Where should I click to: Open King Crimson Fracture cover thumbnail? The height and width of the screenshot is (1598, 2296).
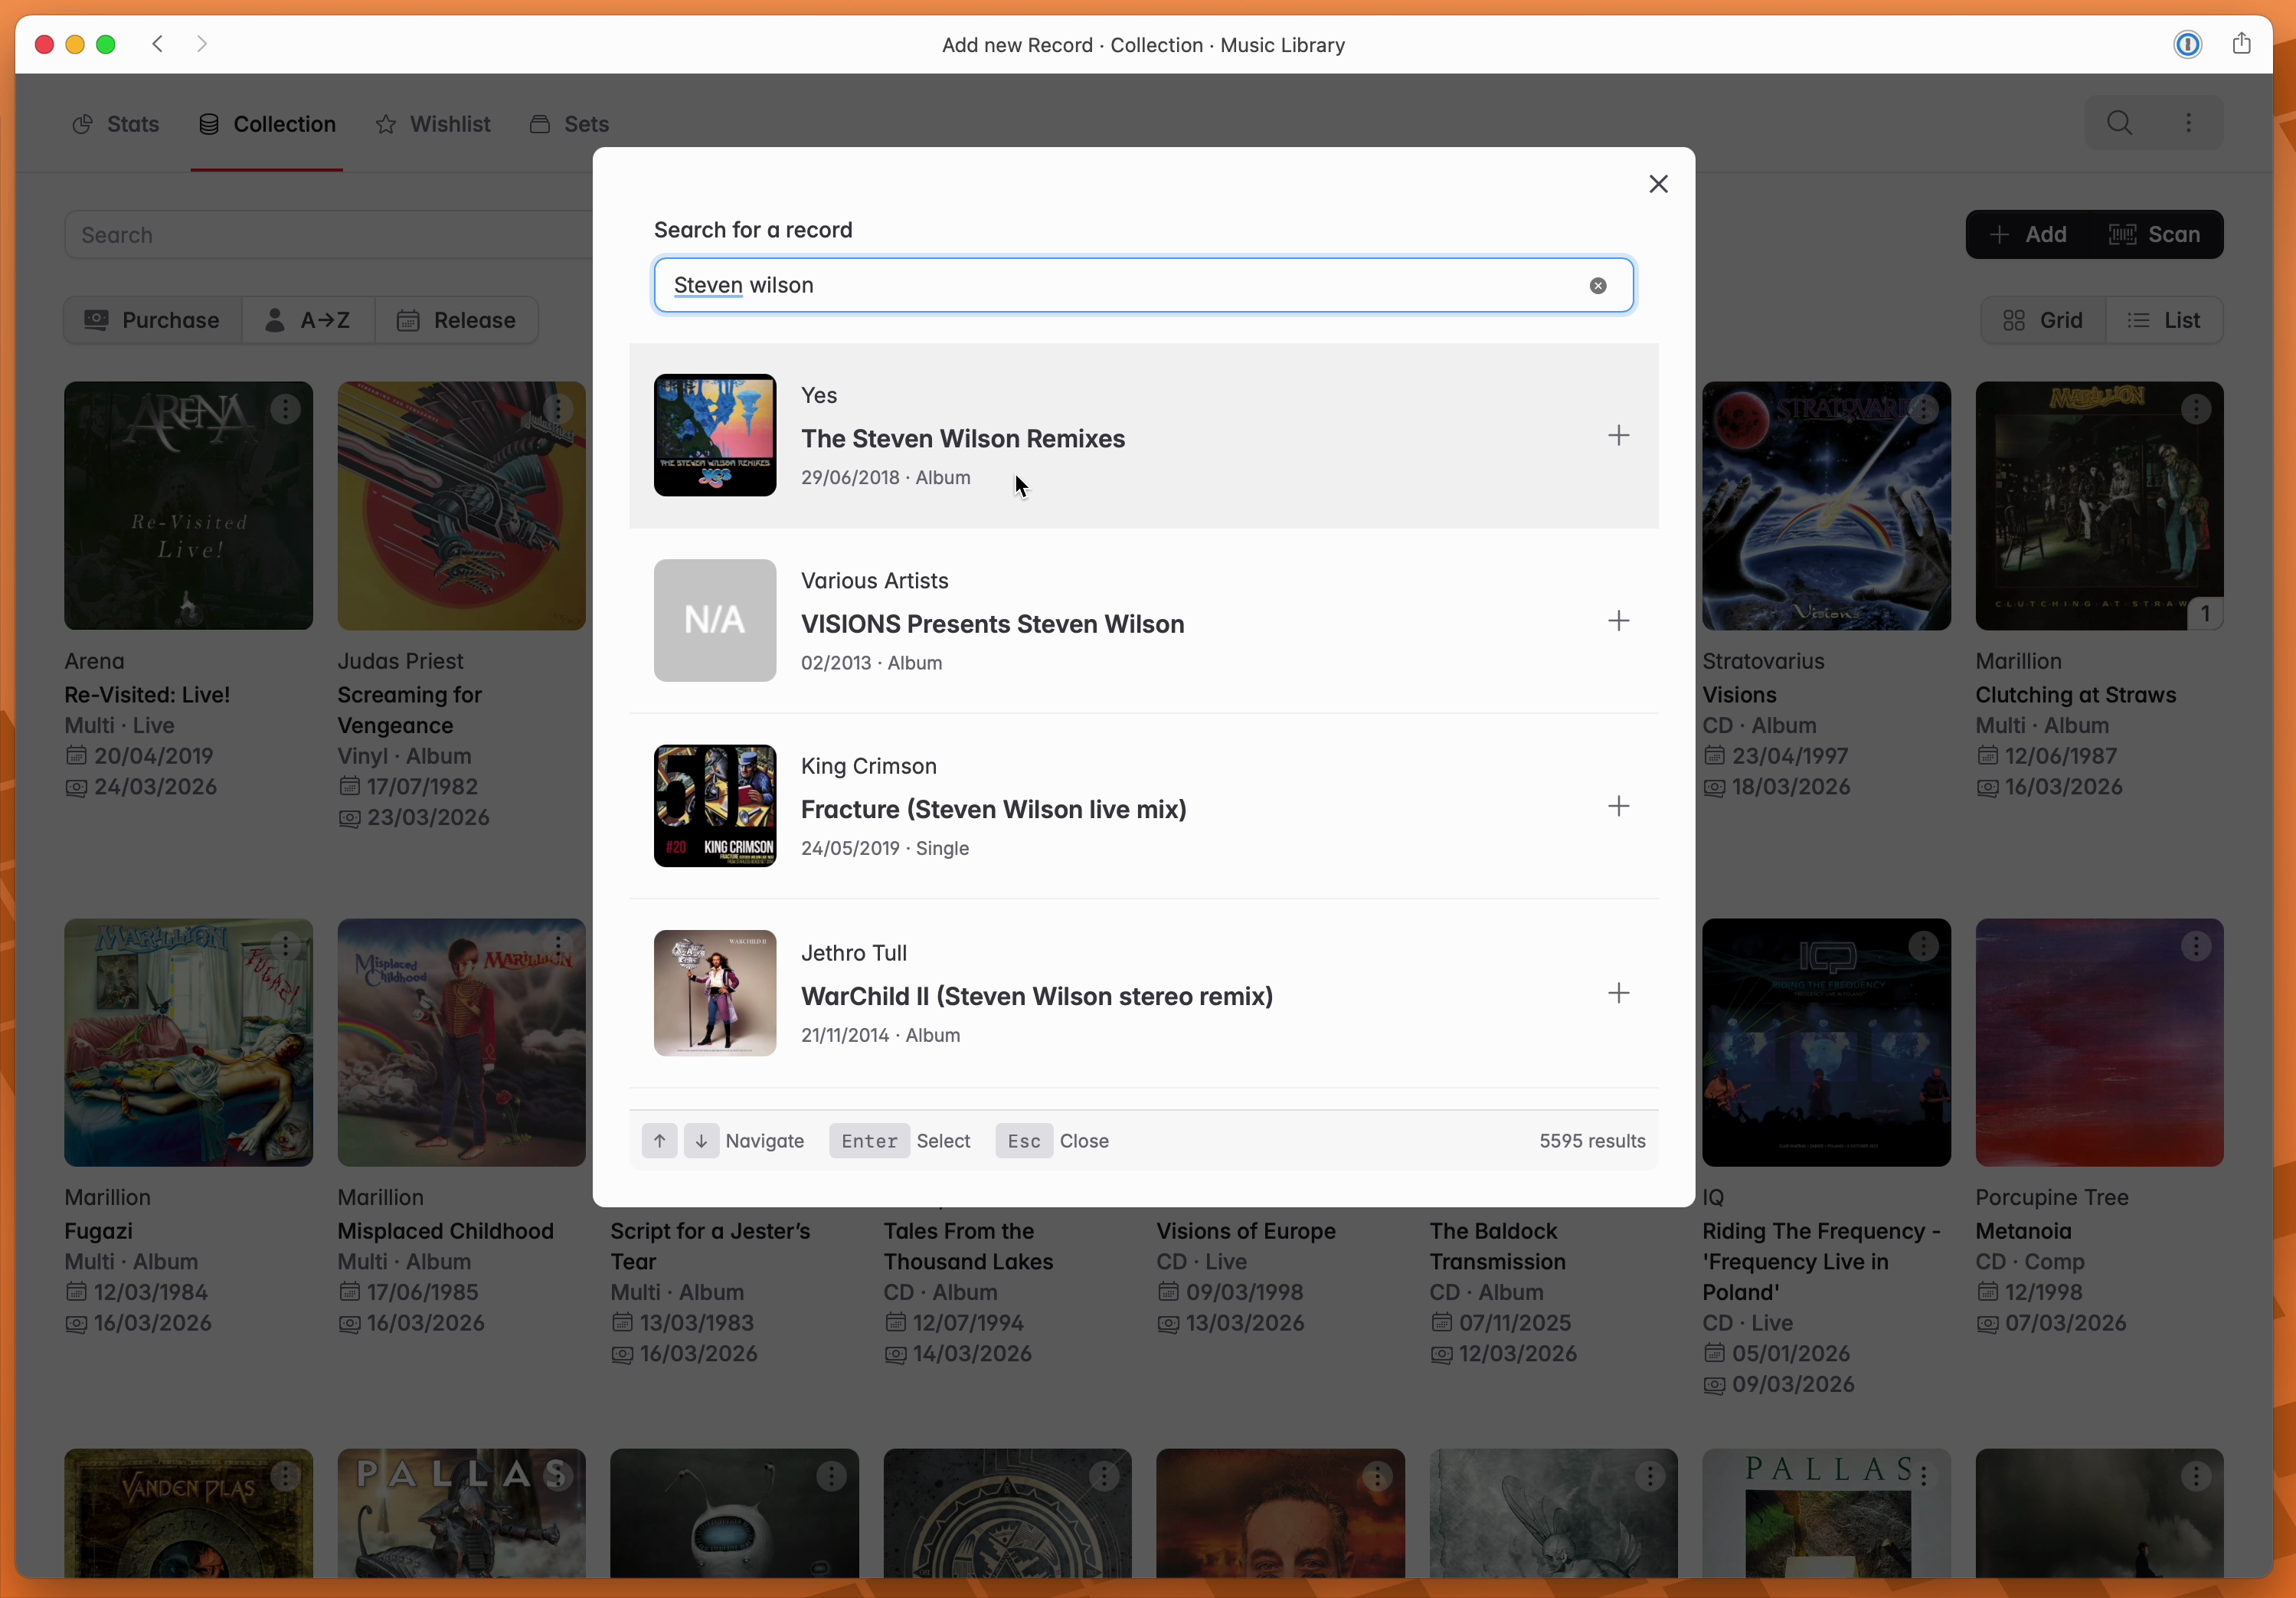[x=714, y=806]
